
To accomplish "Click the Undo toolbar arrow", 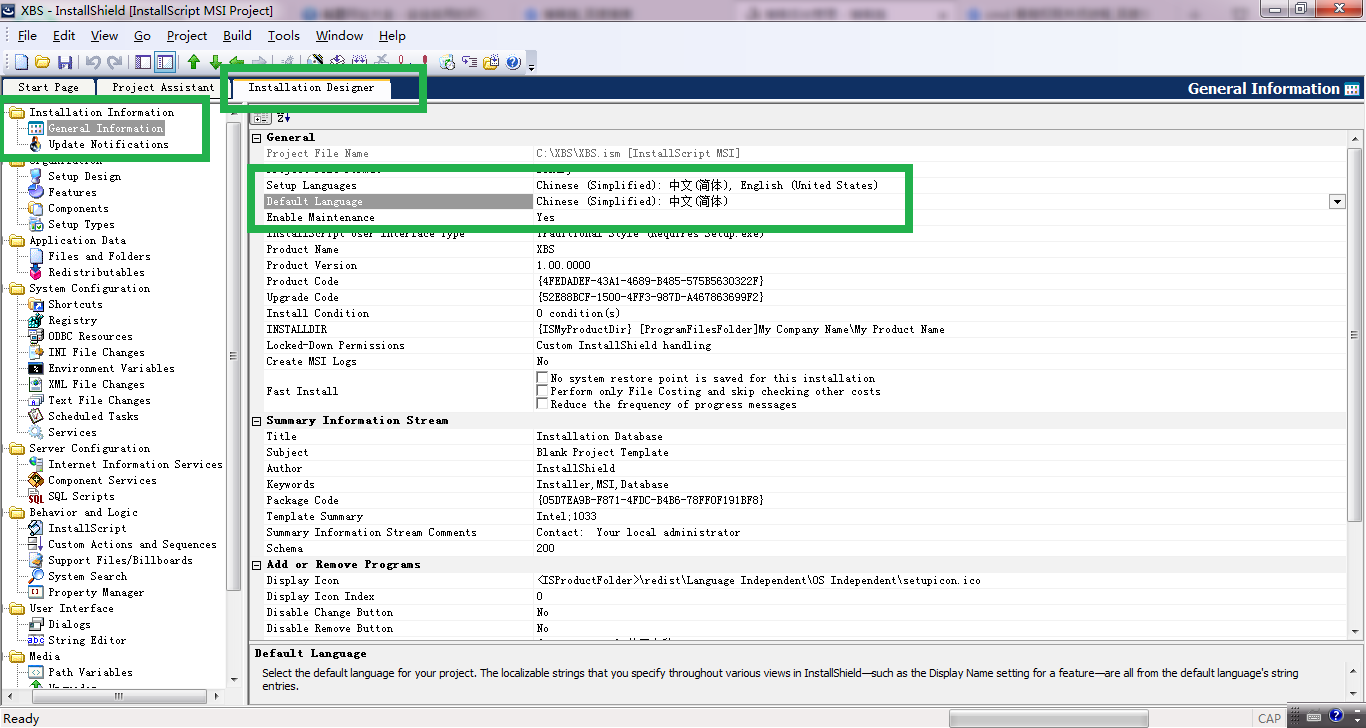I will click(93, 62).
